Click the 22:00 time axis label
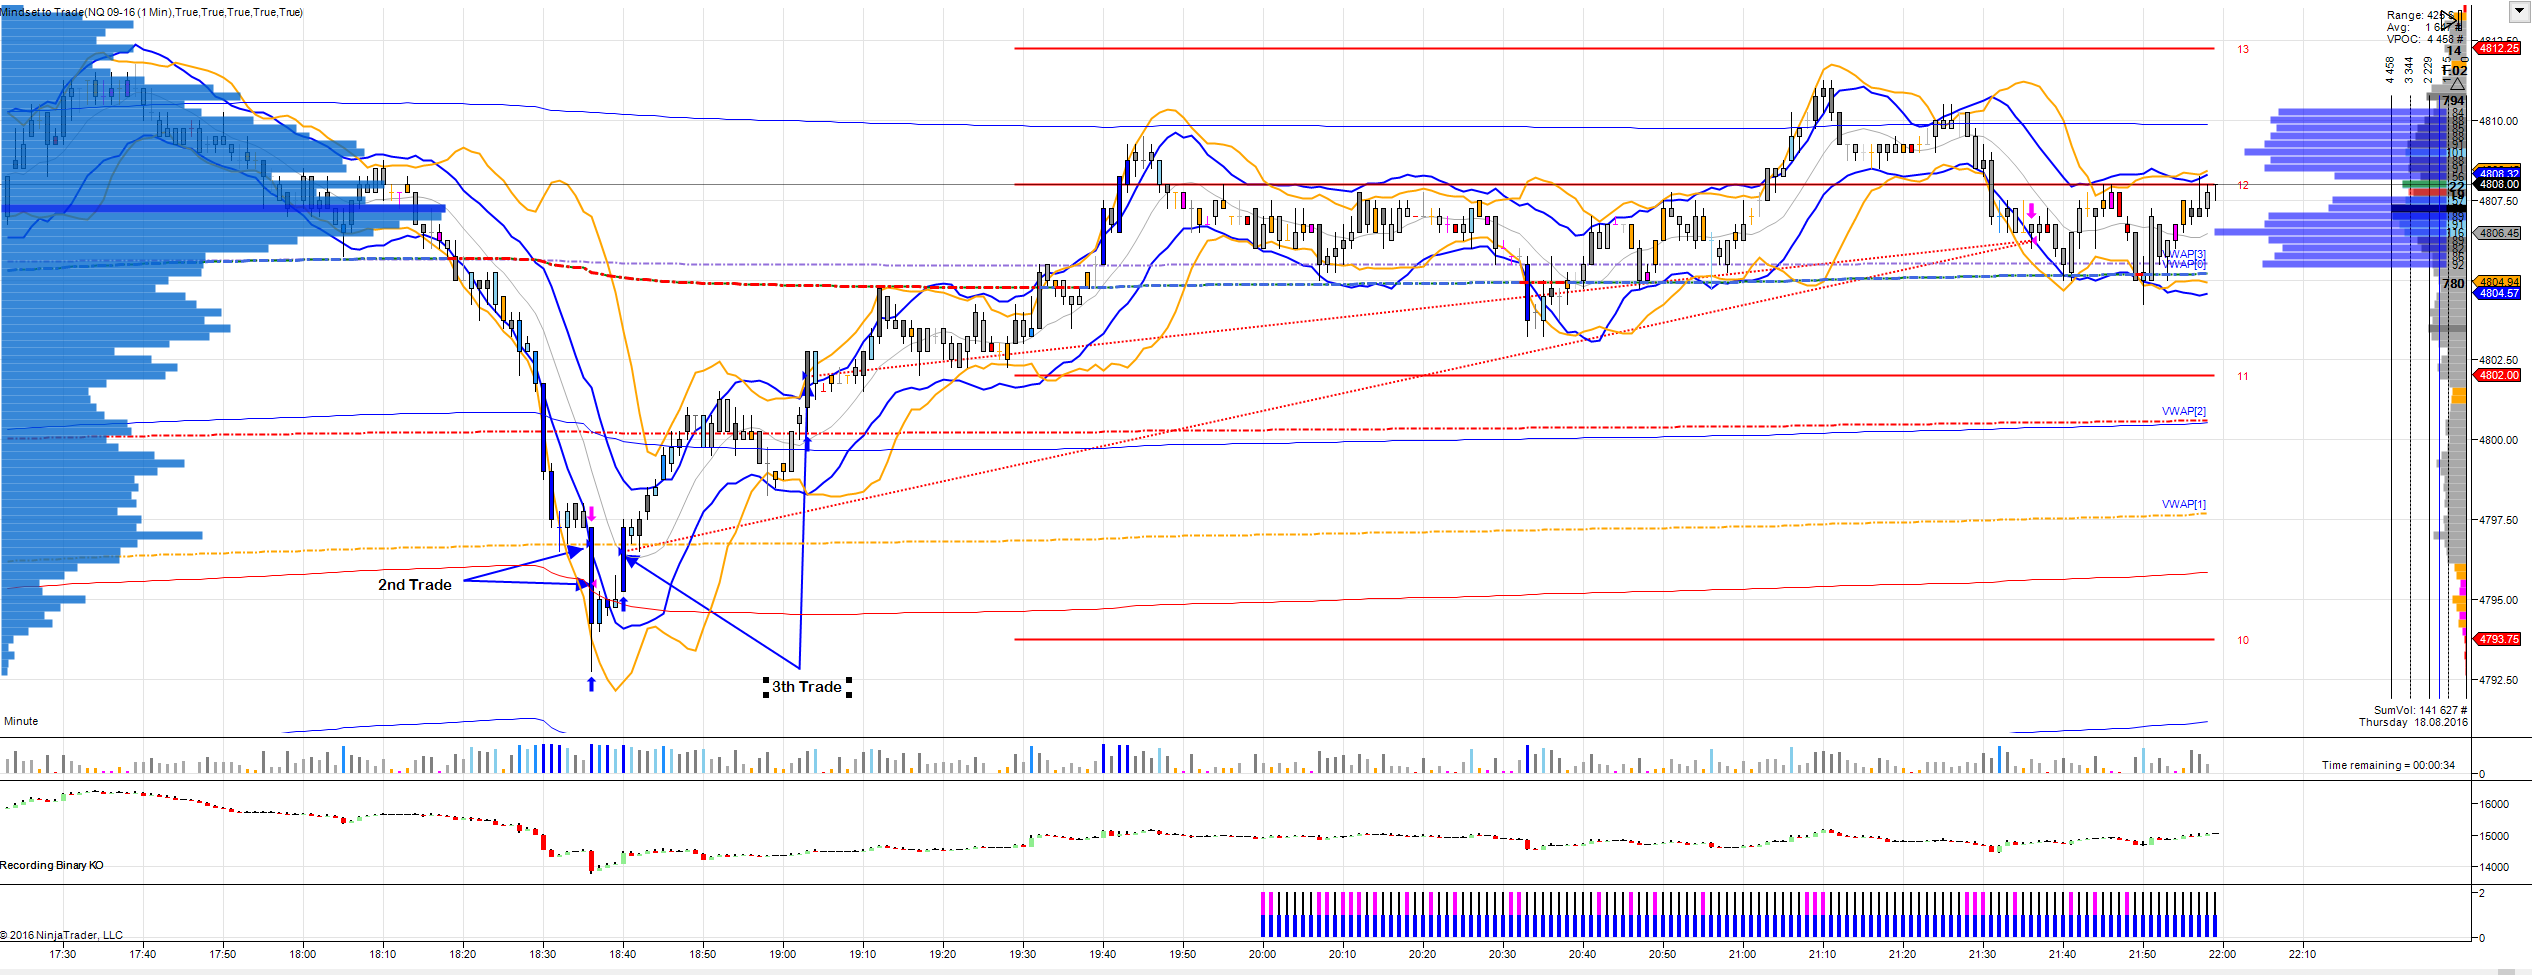Image resolution: width=2532 pixels, height=975 pixels. 2223,954
